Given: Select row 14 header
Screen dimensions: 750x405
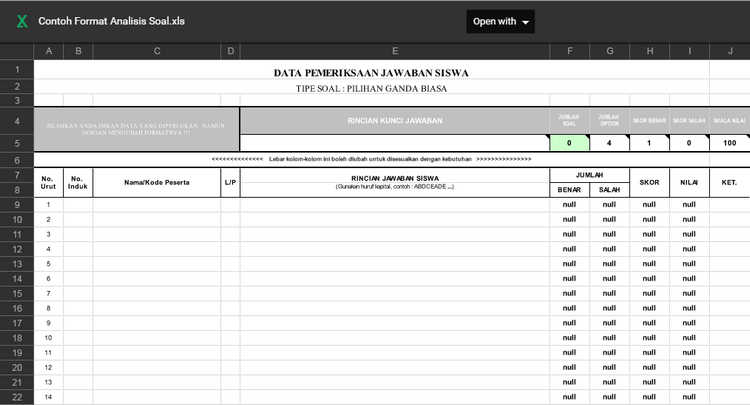Looking at the screenshot, I should (x=17, y=279).
